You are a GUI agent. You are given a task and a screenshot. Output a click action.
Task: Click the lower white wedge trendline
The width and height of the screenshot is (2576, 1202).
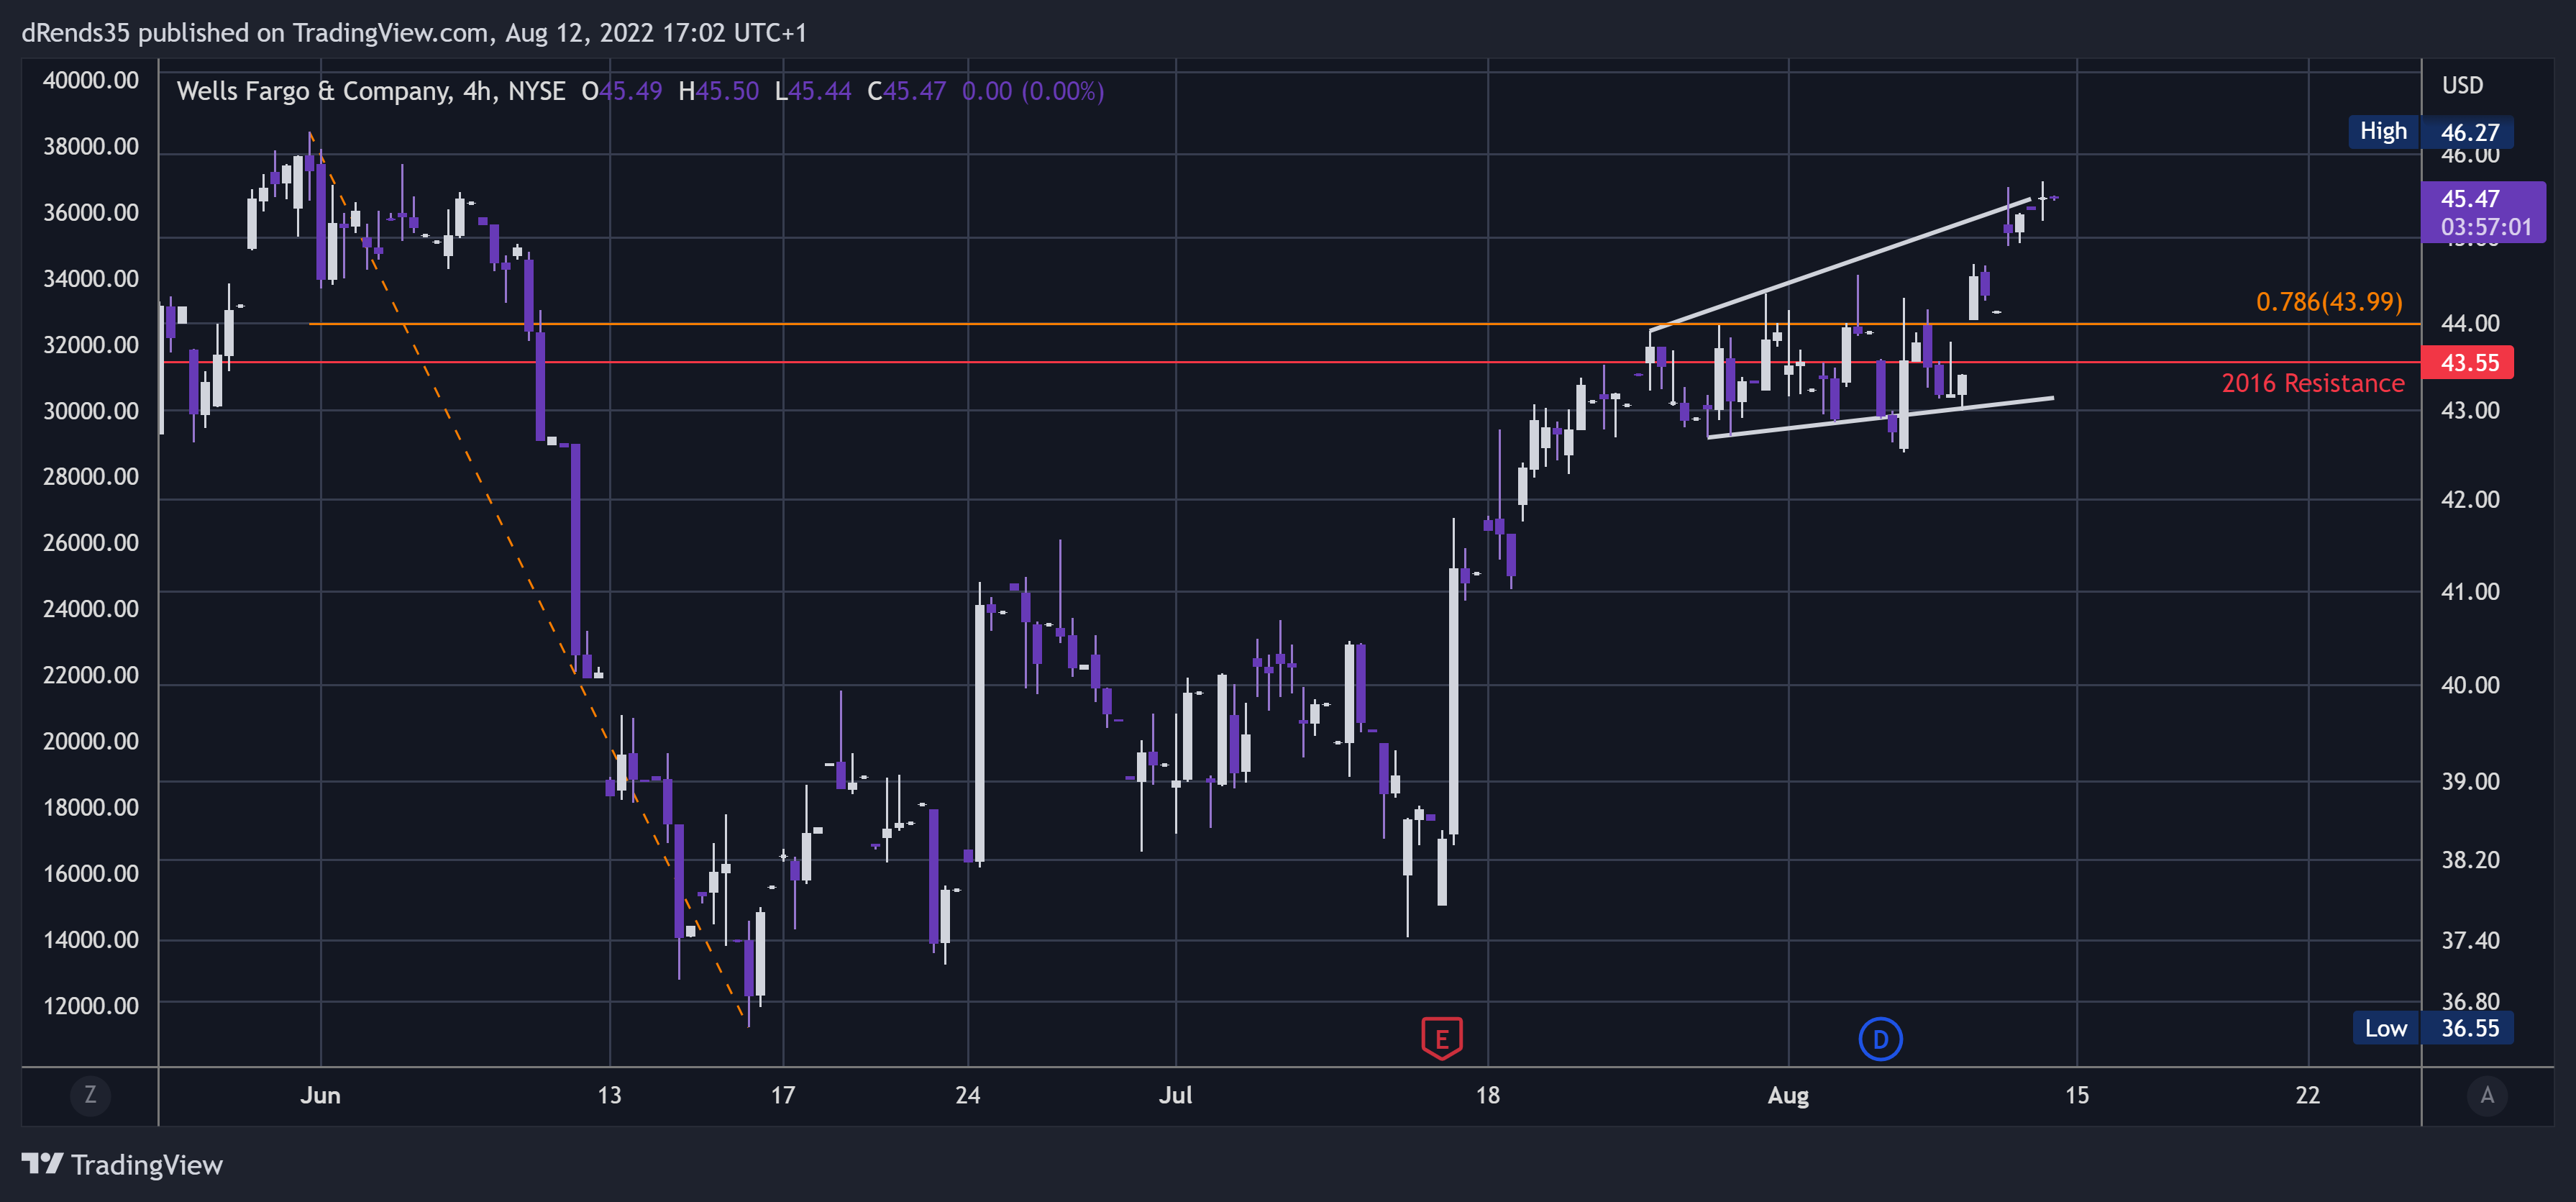(x=1880, y=418)
